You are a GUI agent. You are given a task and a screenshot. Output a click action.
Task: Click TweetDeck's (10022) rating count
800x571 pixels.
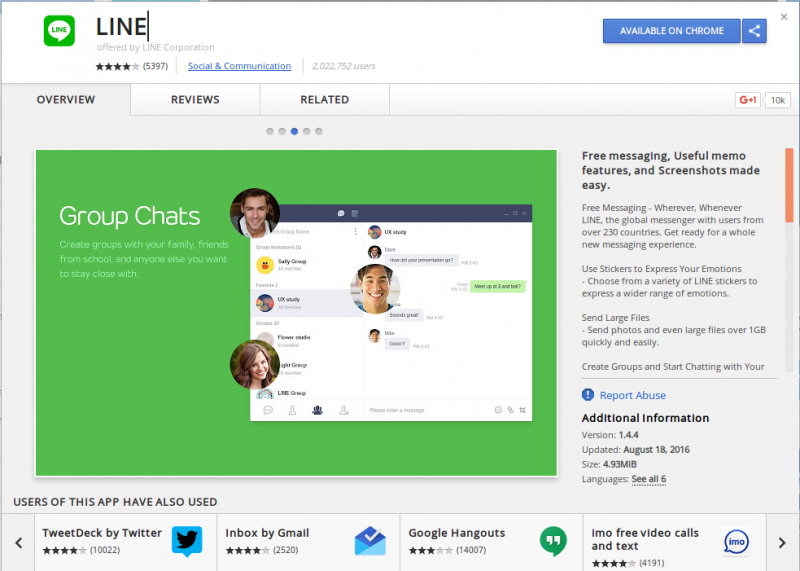click(105, 550)
